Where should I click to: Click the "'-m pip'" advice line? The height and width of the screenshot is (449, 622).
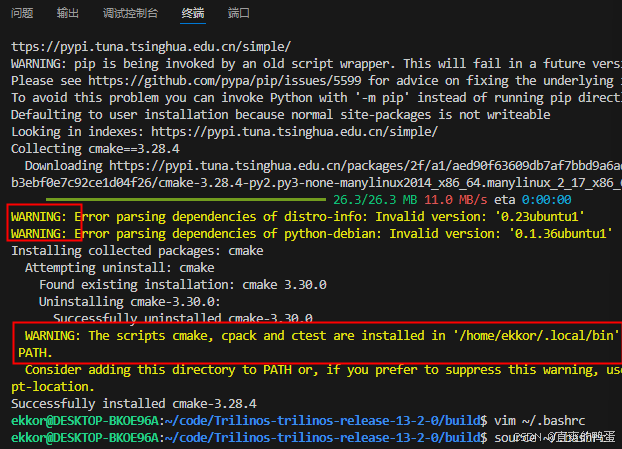316,98
